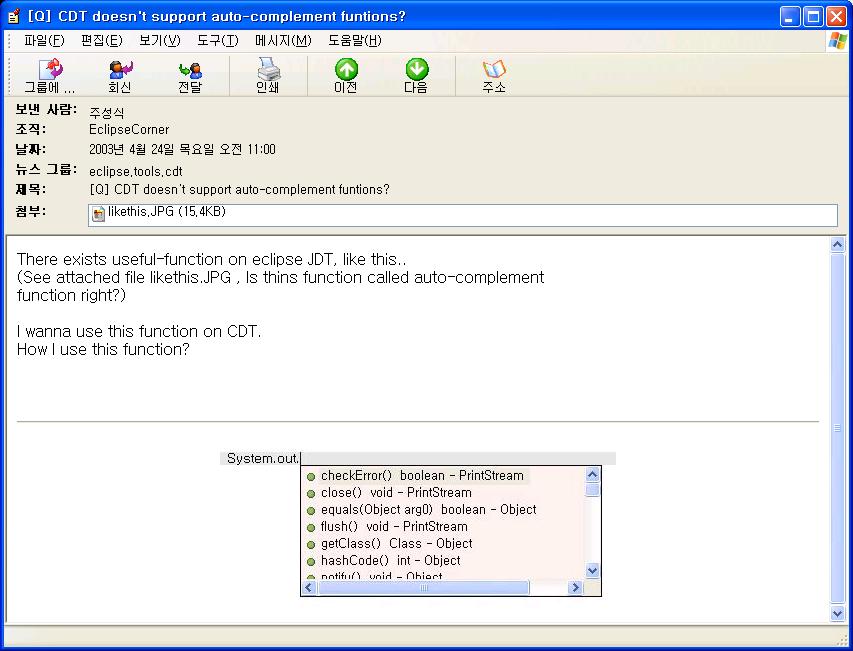The height and width of the screenshot is (651, 853).
Task: Open the 편집(E) menu
Action: [x=102, y=41]
